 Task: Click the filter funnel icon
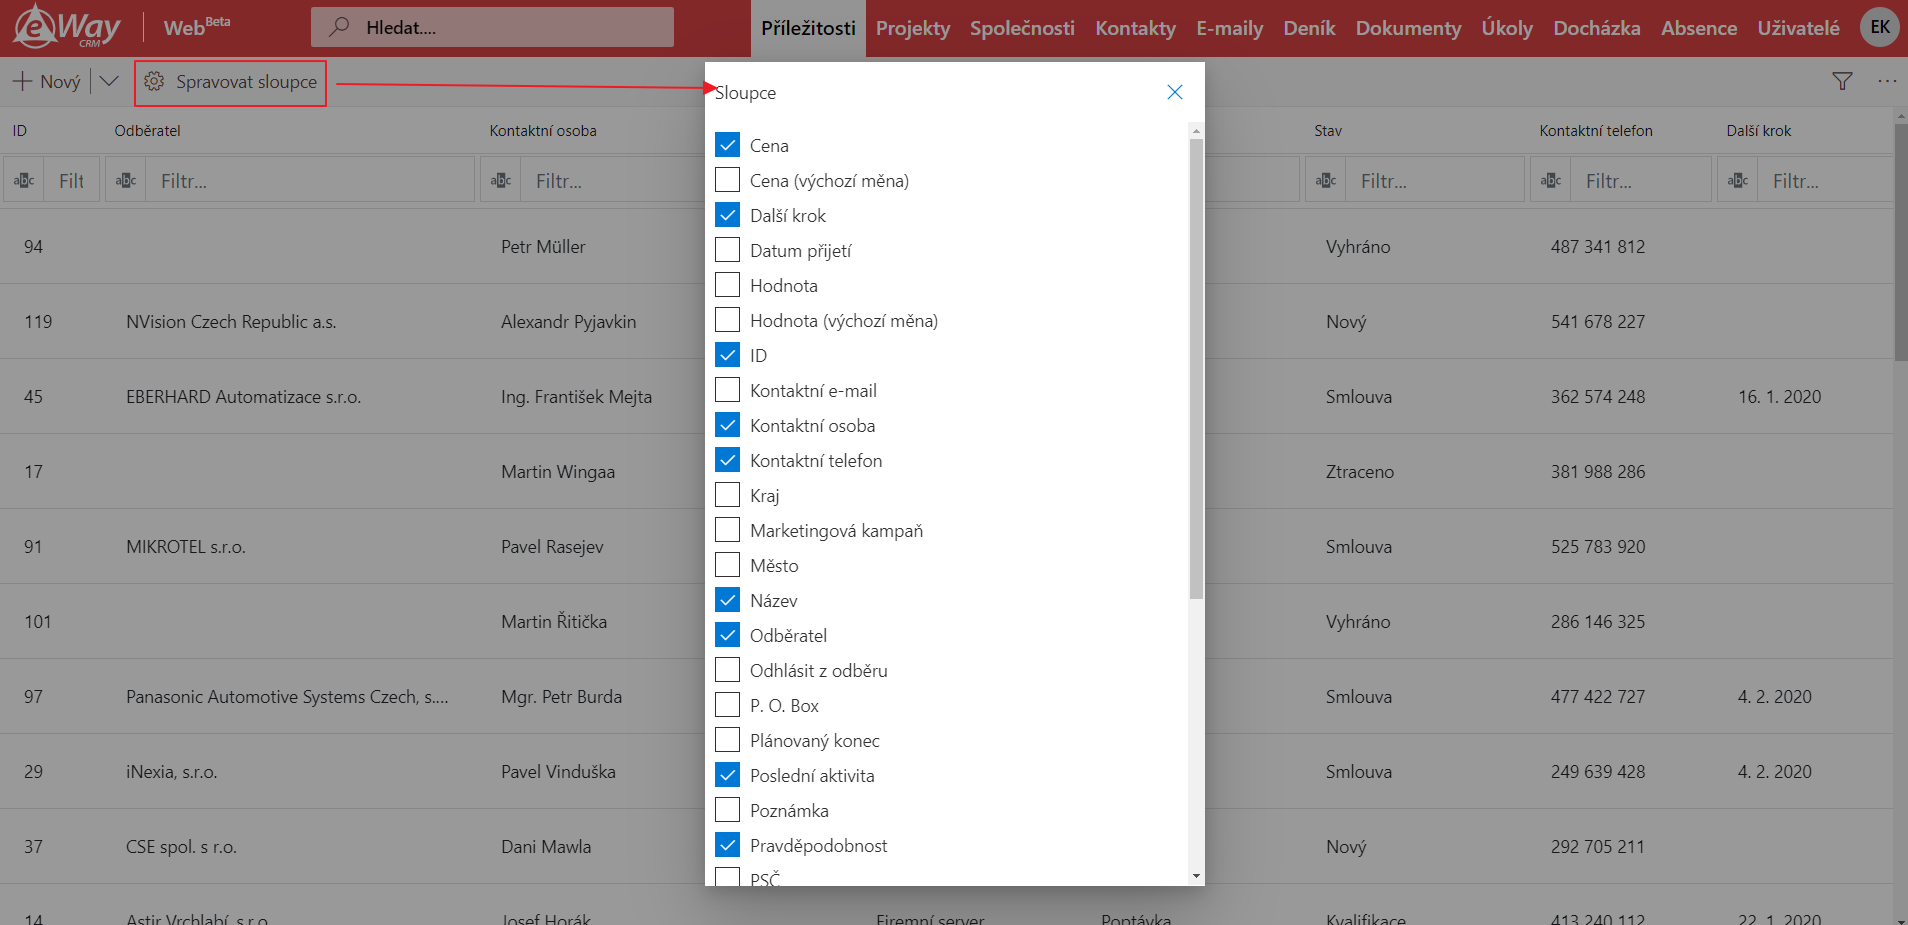click(x=1842, y=82)
